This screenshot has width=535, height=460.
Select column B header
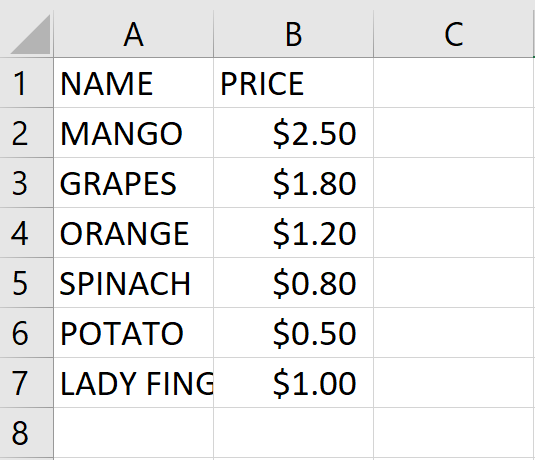point(293,33)
